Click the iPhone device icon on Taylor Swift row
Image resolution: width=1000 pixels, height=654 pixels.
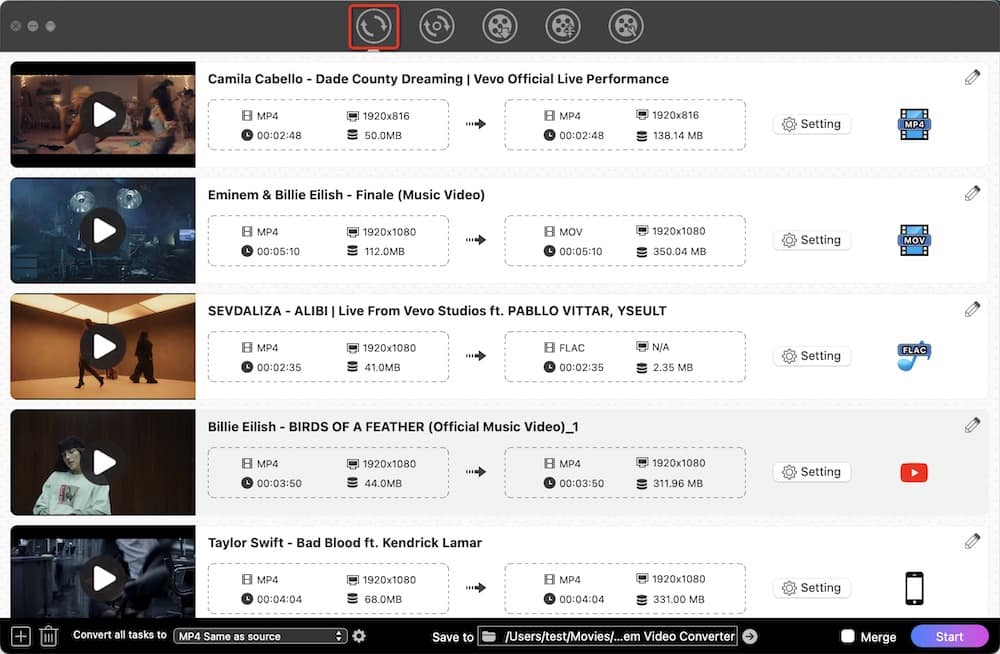(913, 588)
